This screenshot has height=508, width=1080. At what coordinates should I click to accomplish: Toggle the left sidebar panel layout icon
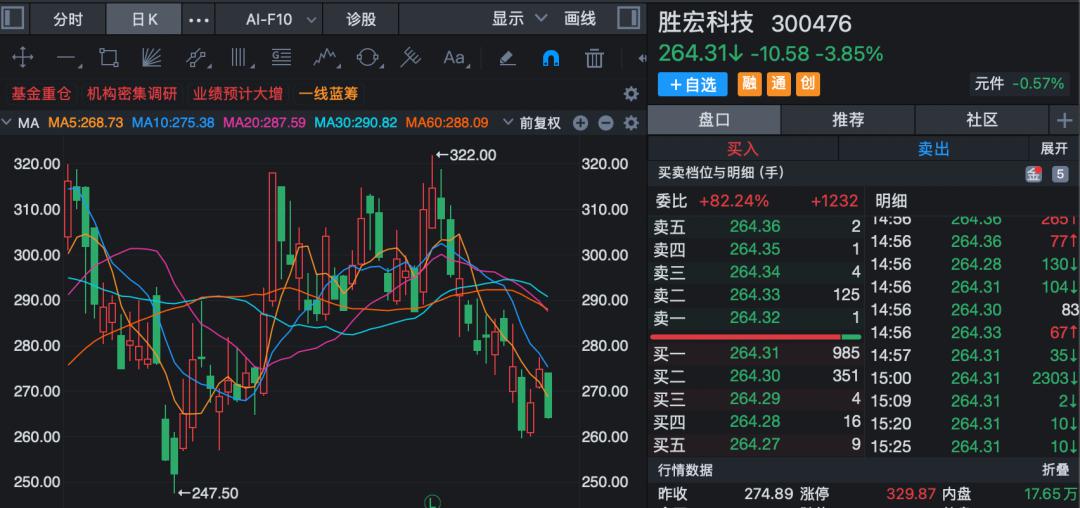click(14, 19)
